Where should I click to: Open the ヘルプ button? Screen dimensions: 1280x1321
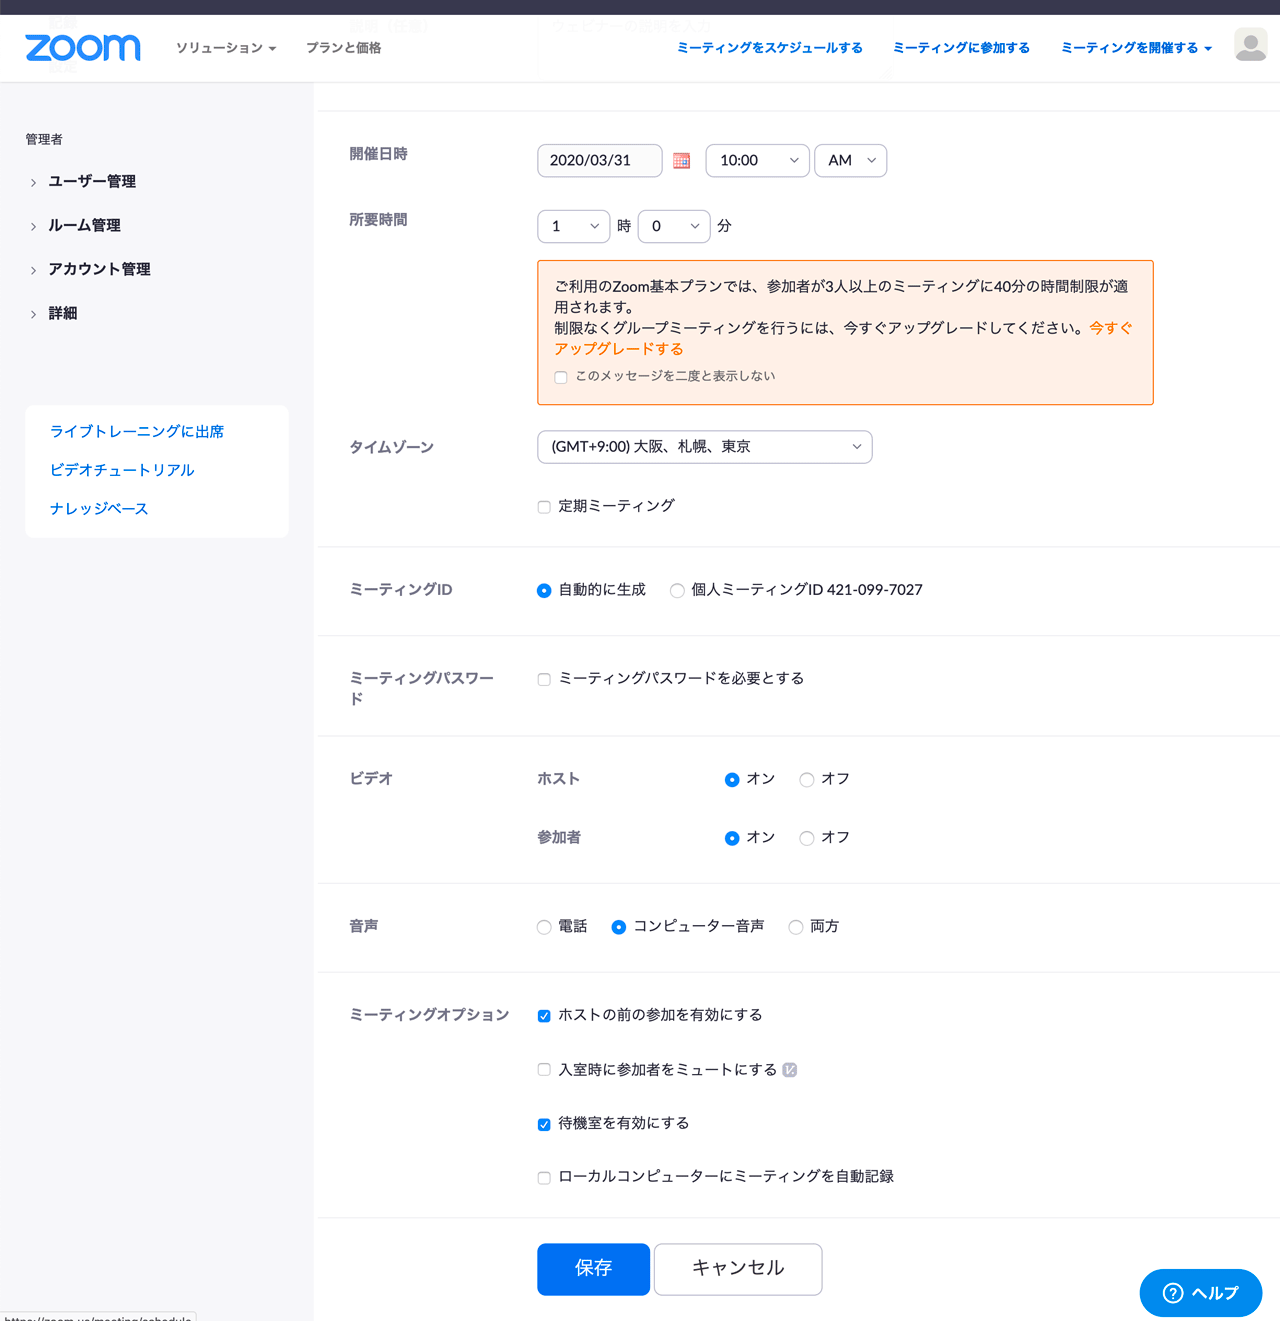pos(1201,1293)
